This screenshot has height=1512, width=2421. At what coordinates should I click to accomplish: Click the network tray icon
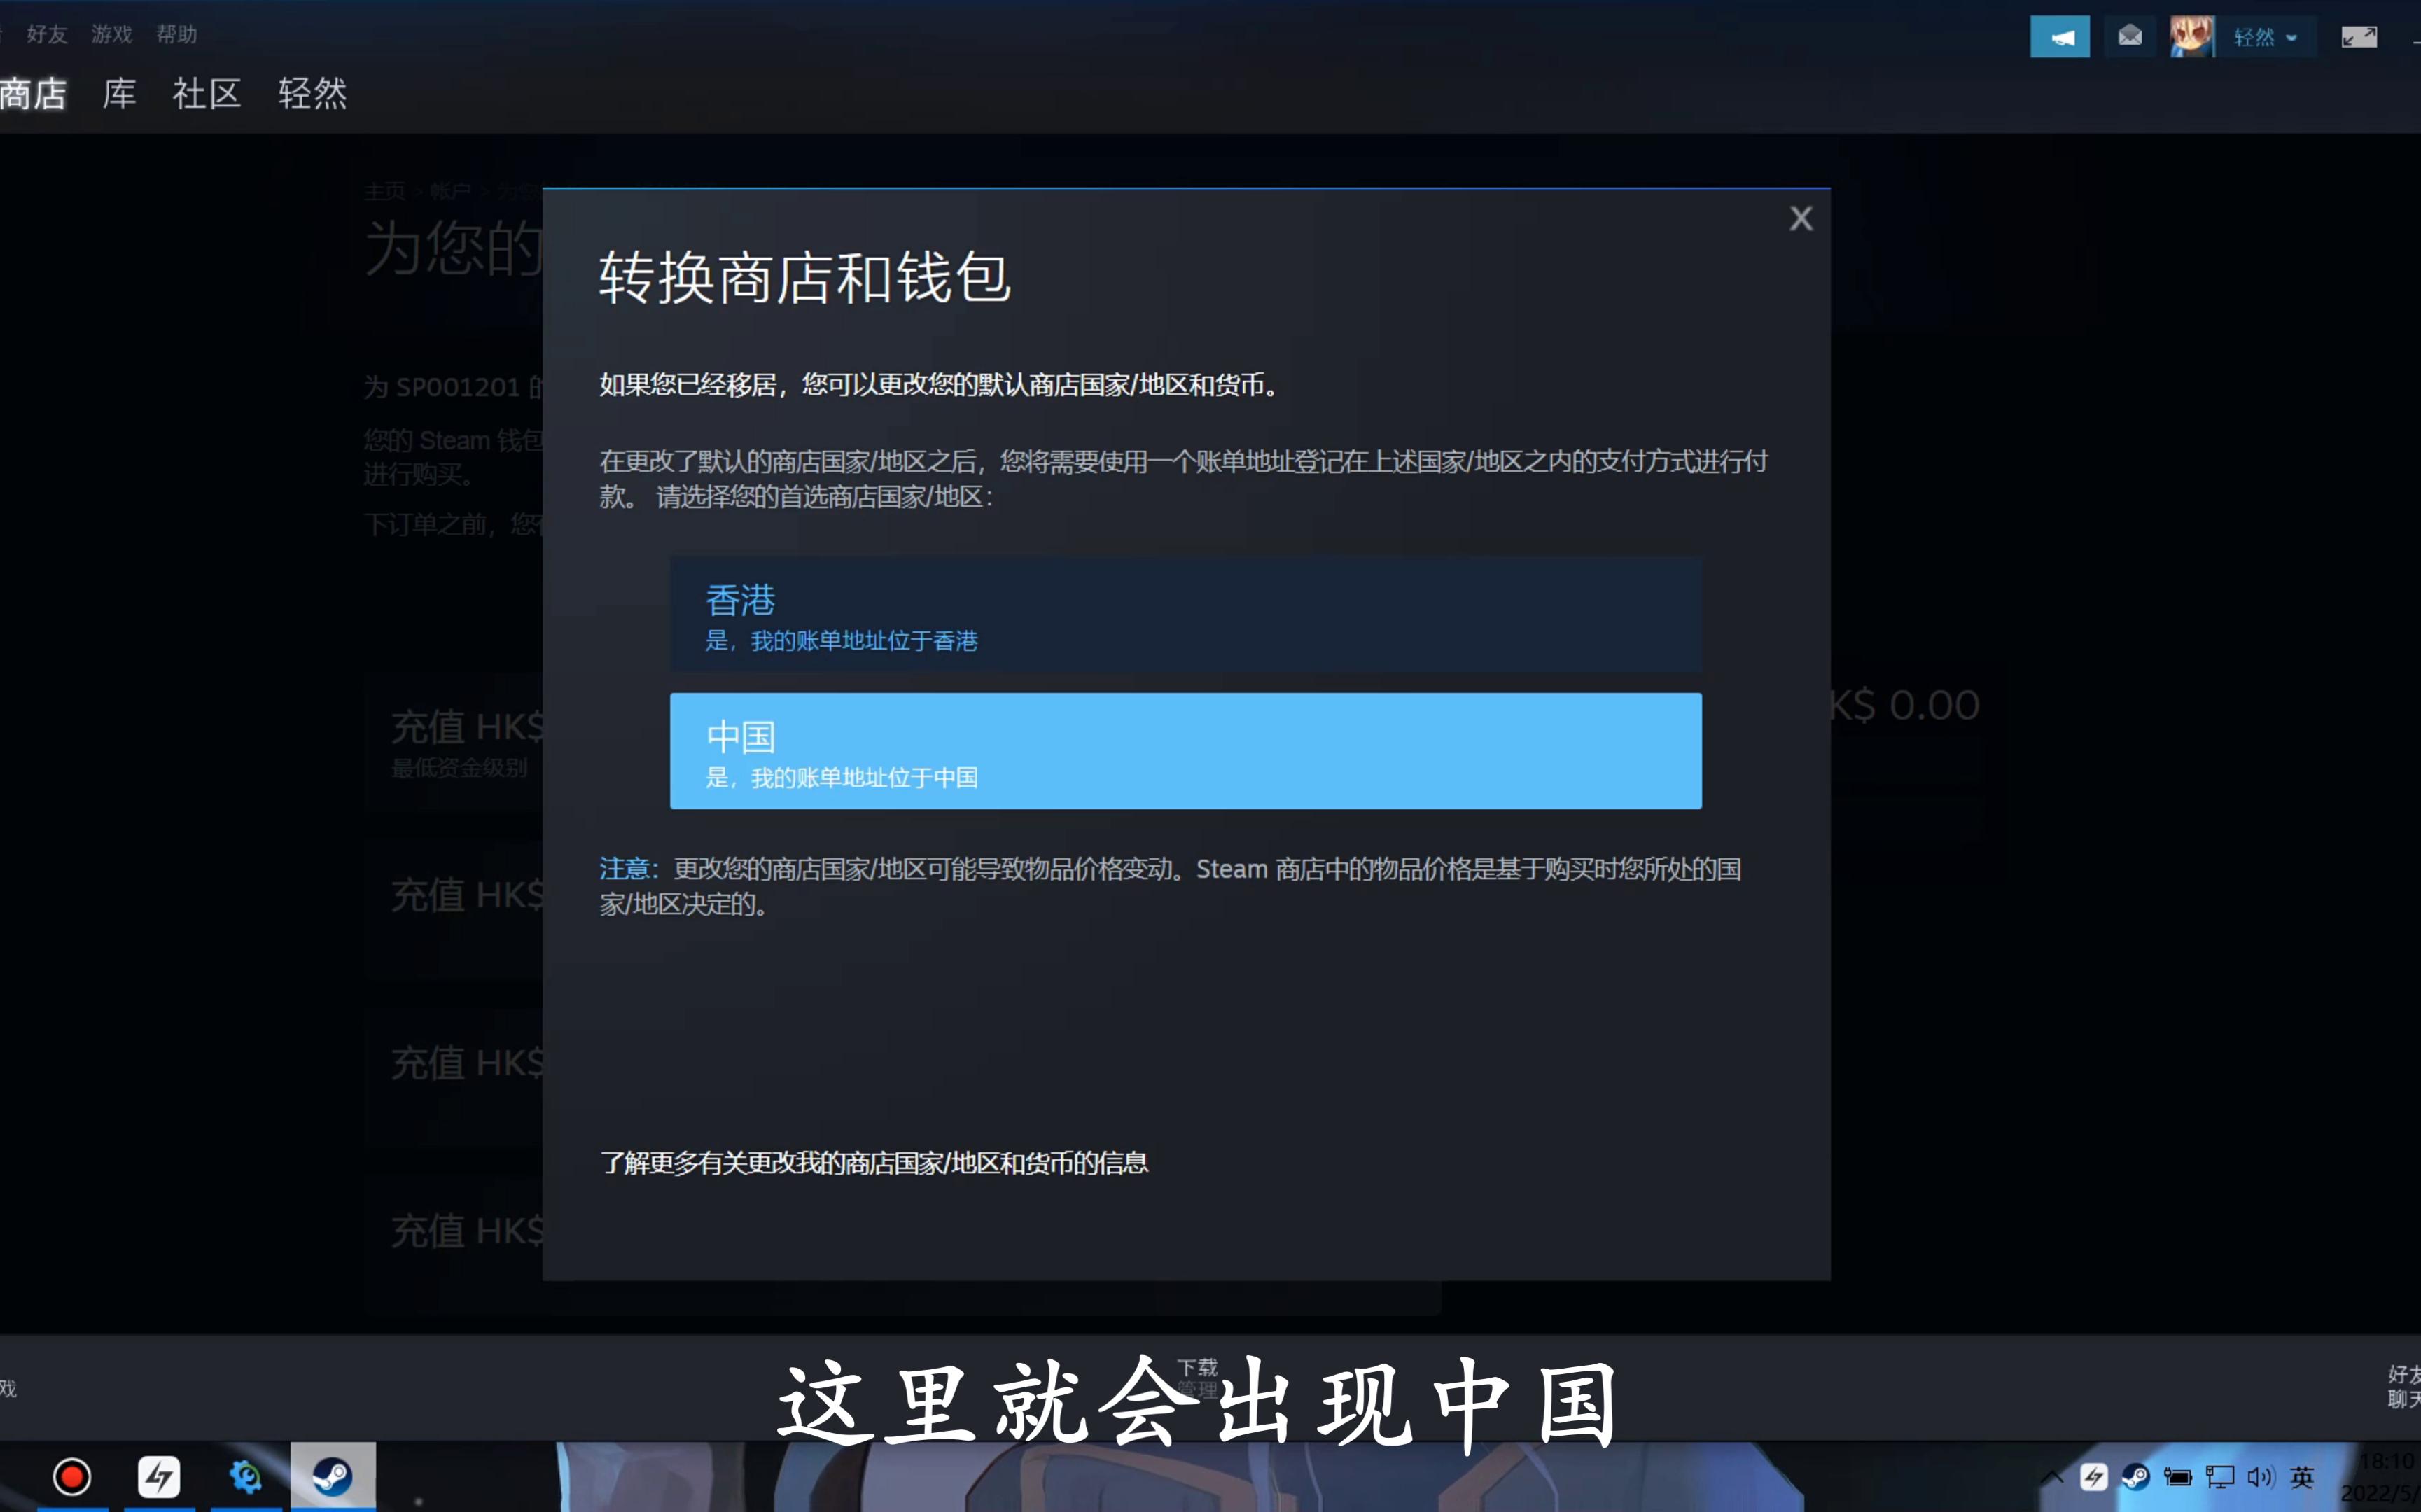point(2219,1476)
